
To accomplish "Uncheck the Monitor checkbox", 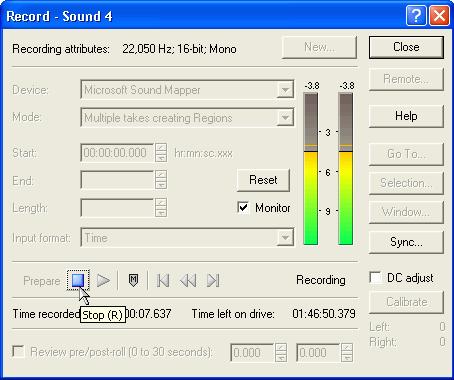I will click(x=243, y=208).
